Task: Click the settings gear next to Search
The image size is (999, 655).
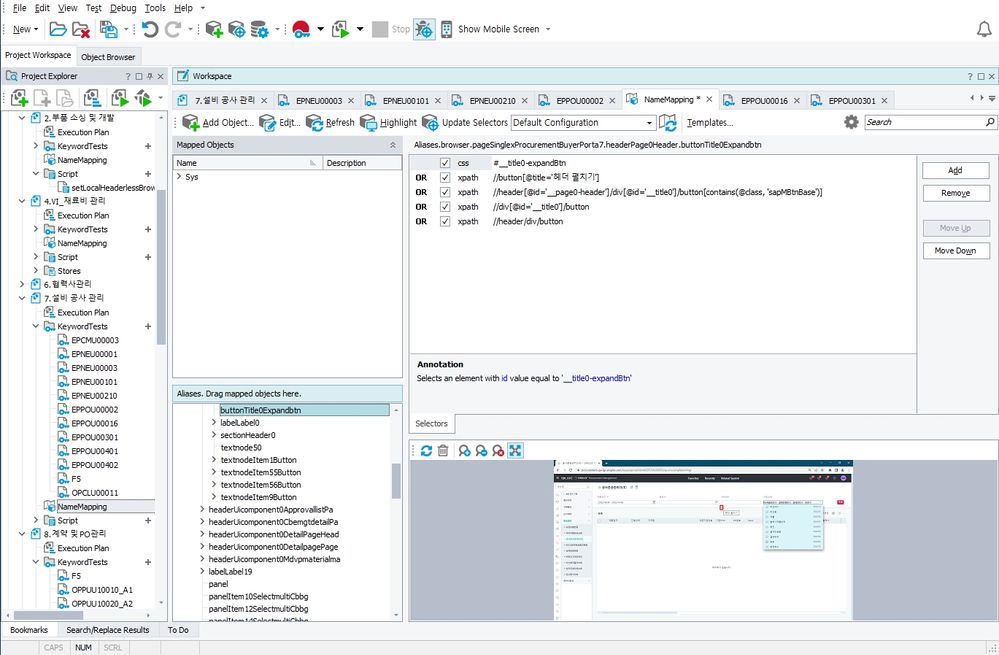Action: 851,122
